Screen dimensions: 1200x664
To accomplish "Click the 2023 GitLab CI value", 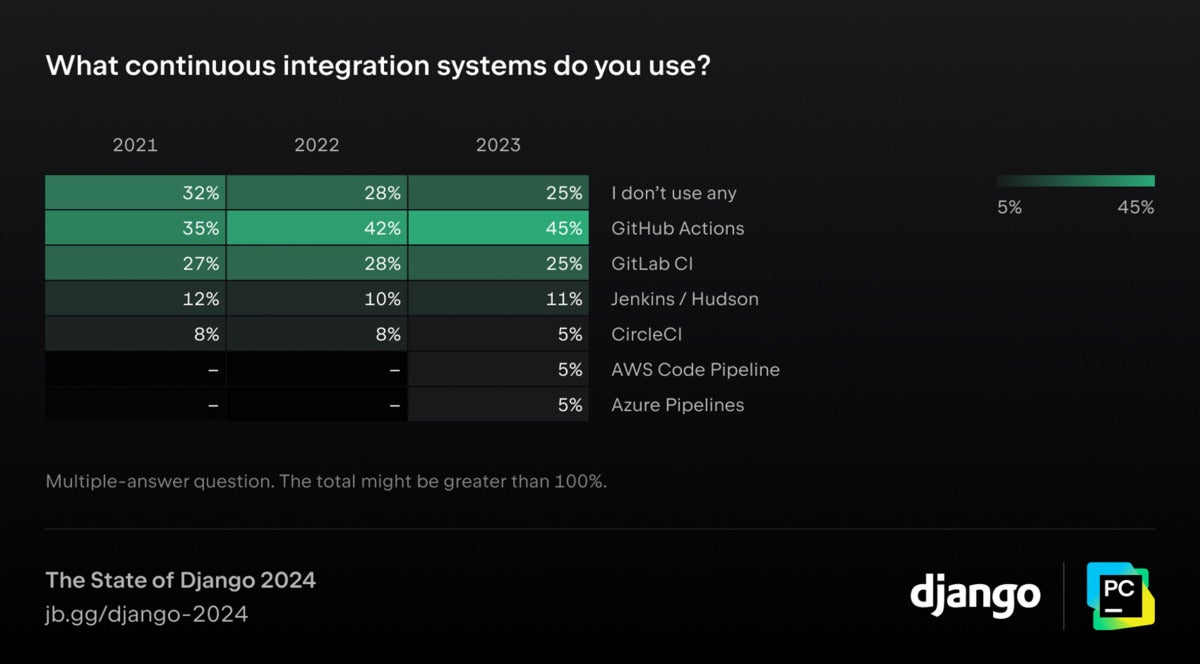I will 498,264.
